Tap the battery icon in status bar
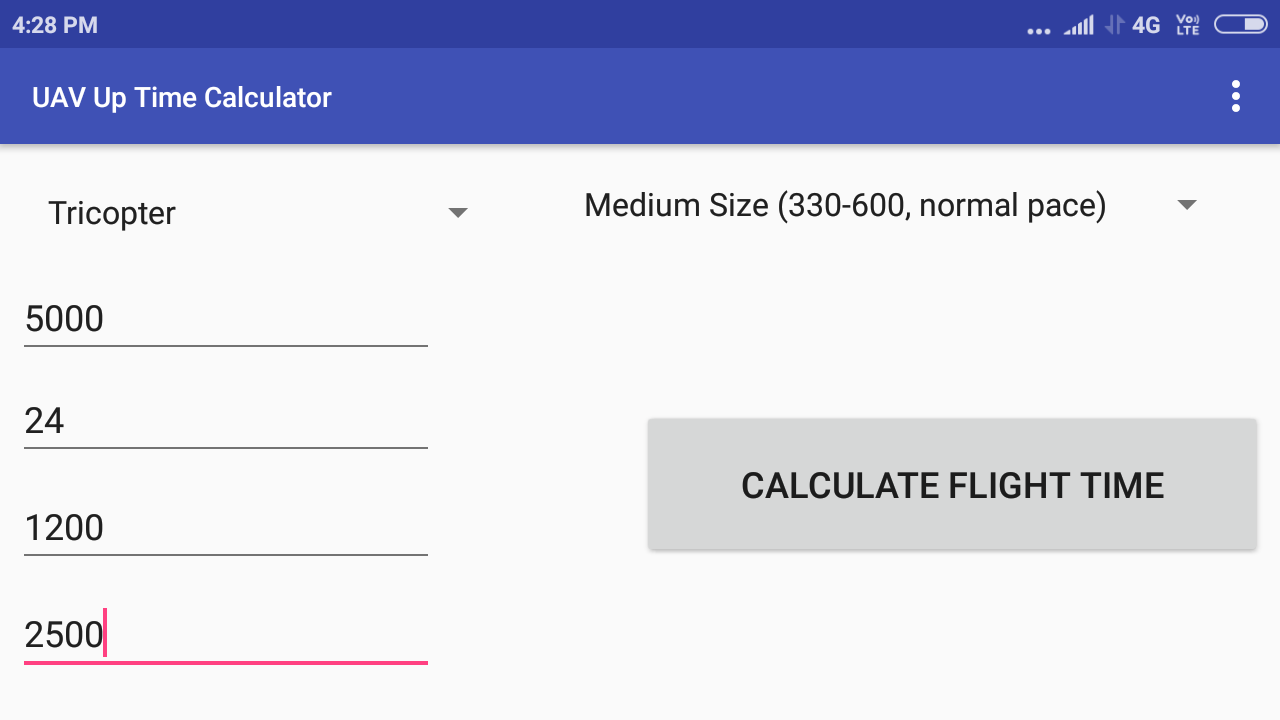1280x720 pixels. (1240, 24)
